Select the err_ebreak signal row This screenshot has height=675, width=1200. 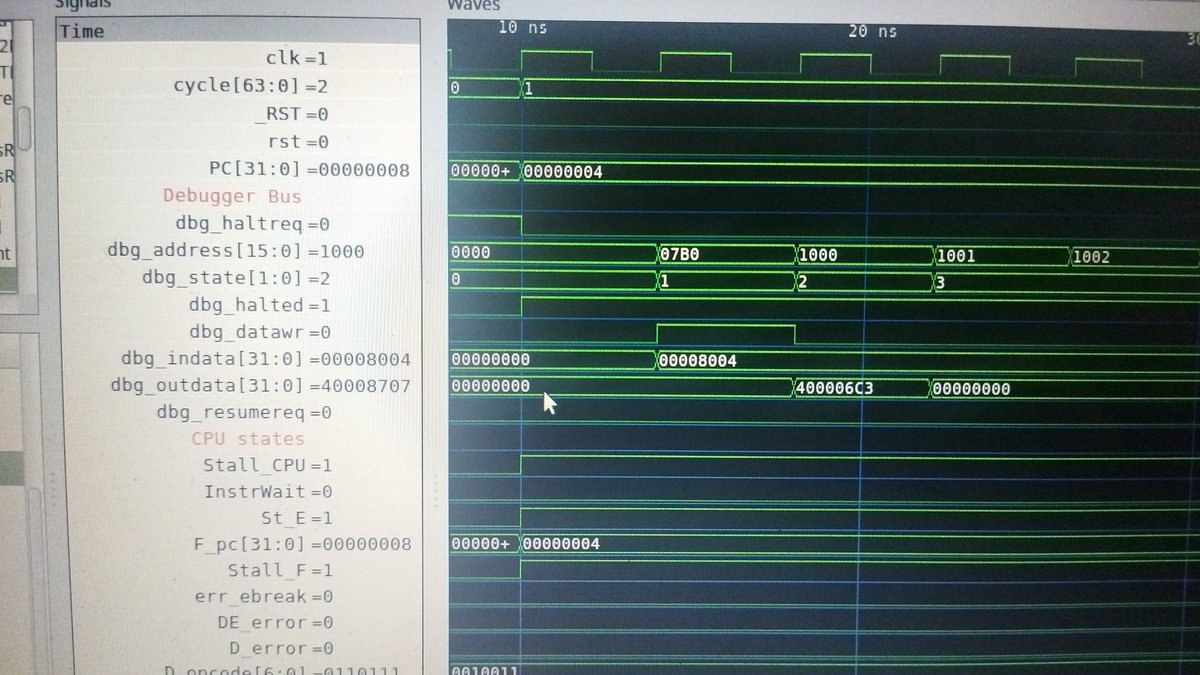(x=264, y=597)
